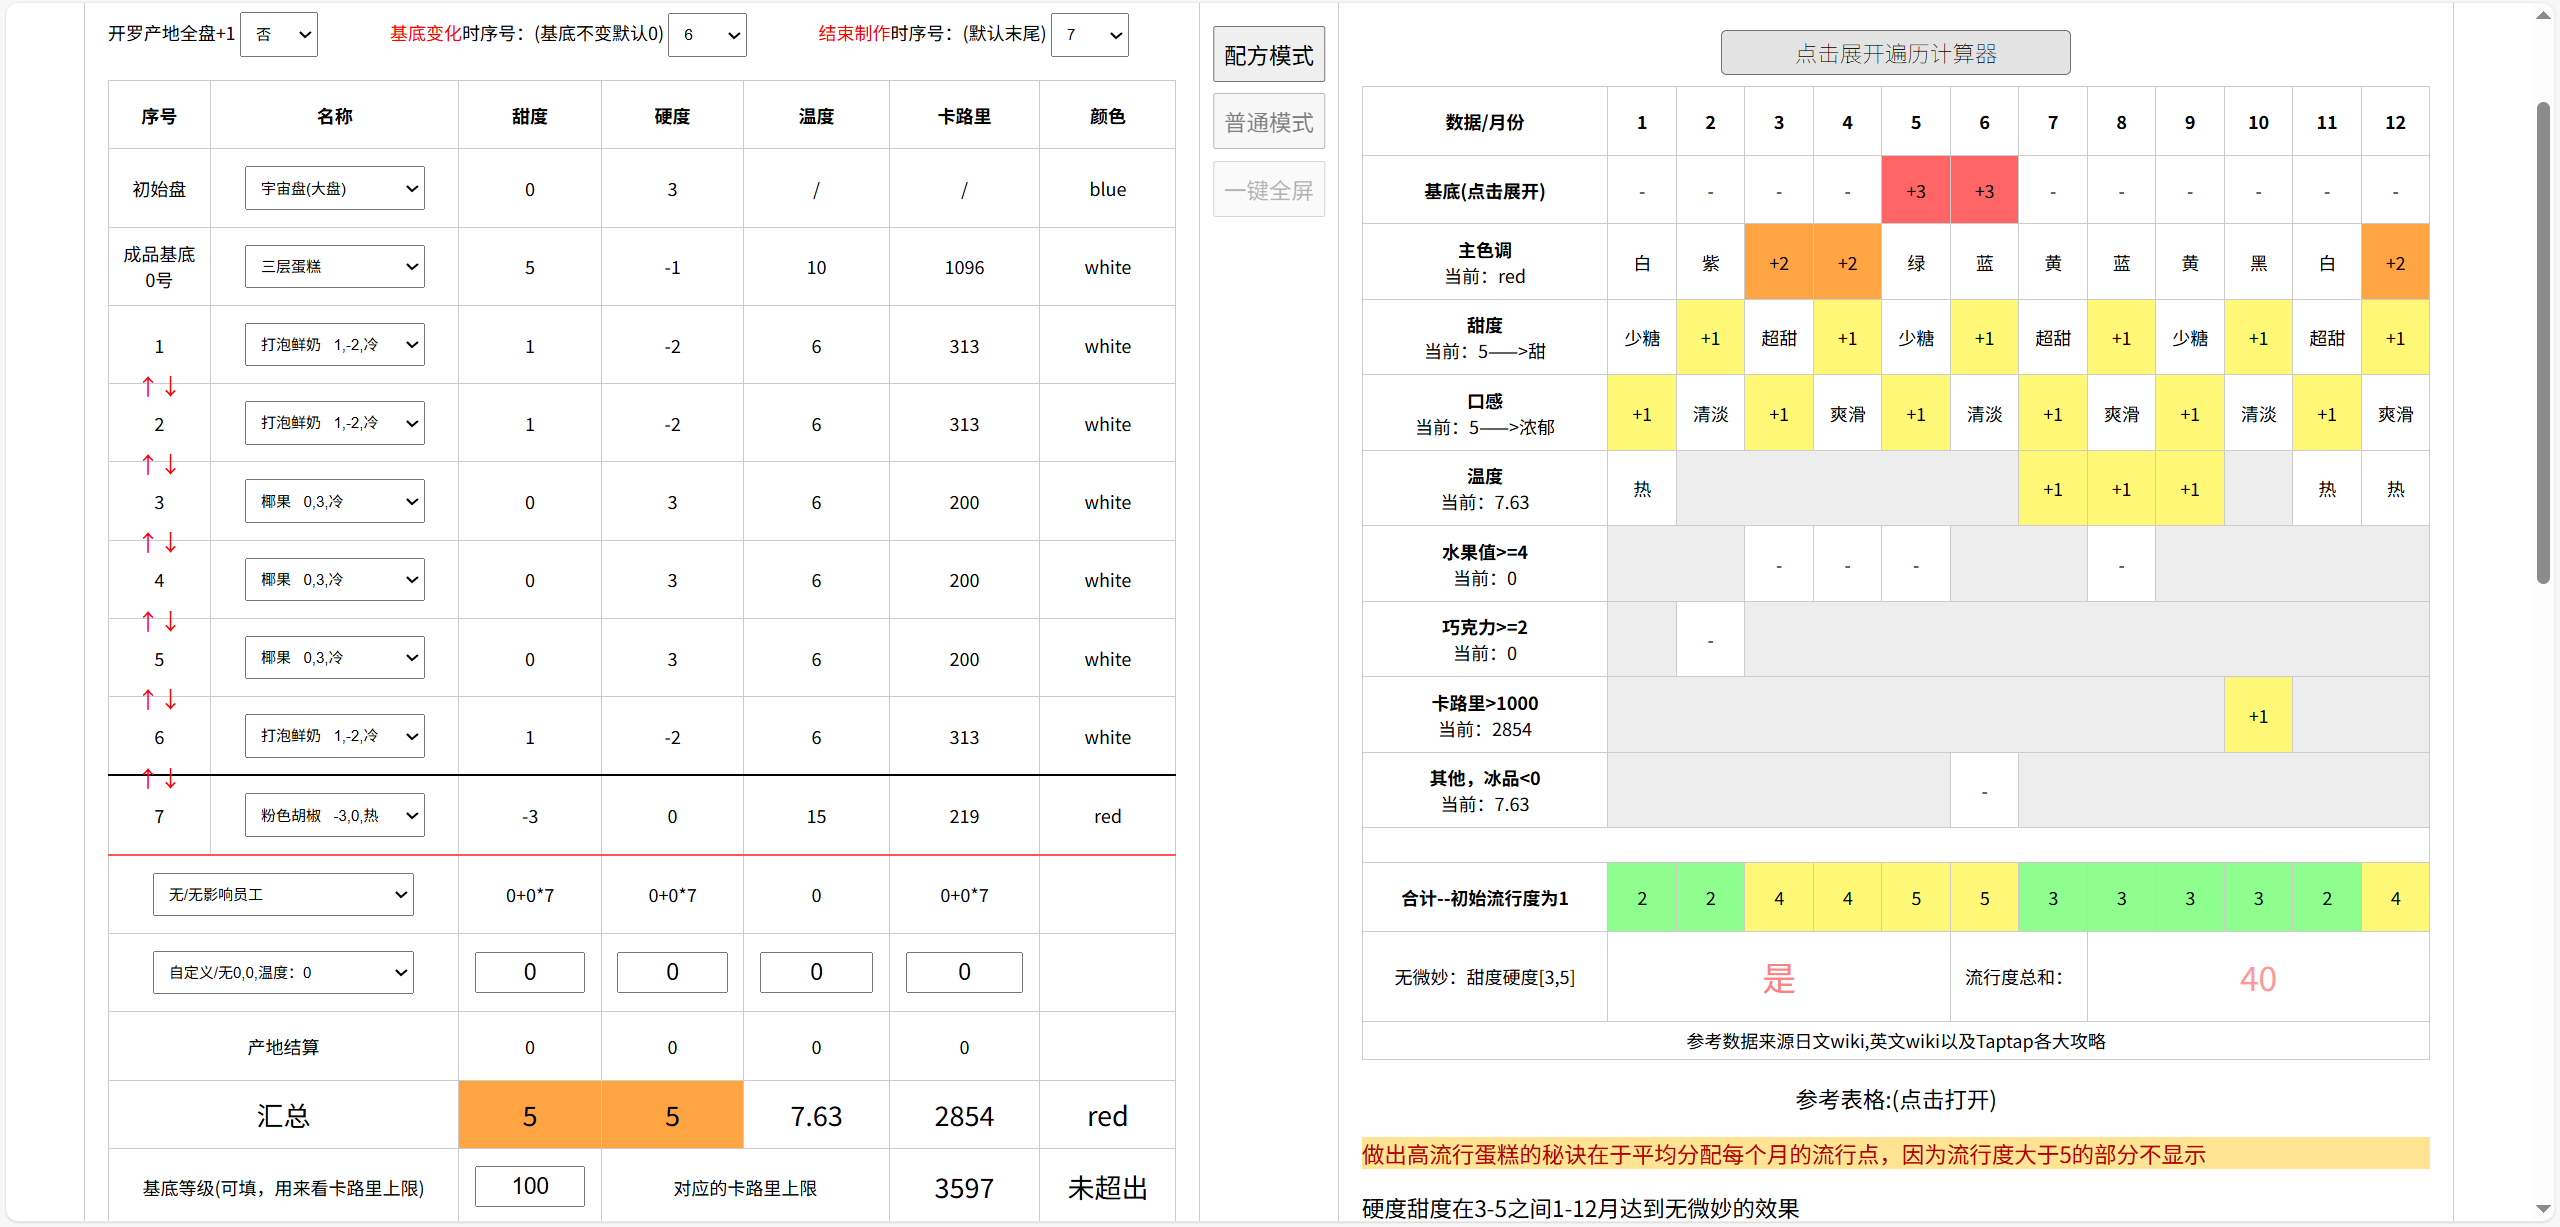2560x1227 pixels.
Task: Click the 一键全屏 button
Action: click(x=1269, y=190)
